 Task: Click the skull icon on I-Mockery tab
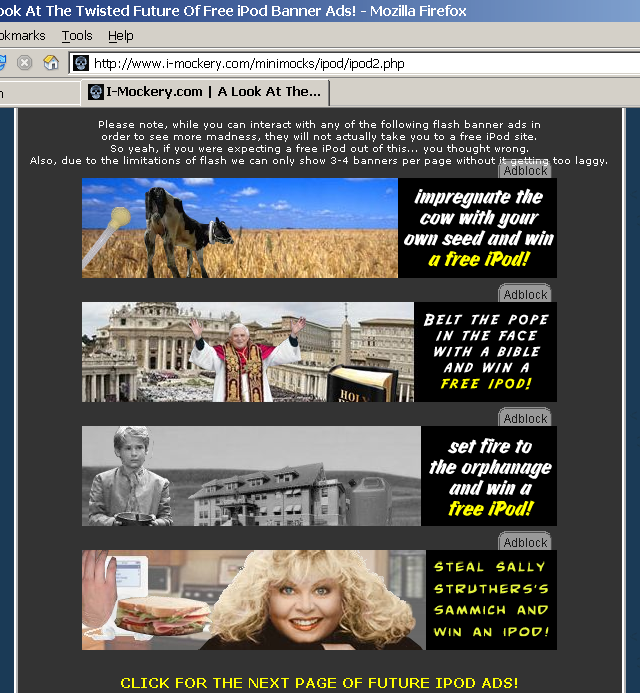coord(95,92)
